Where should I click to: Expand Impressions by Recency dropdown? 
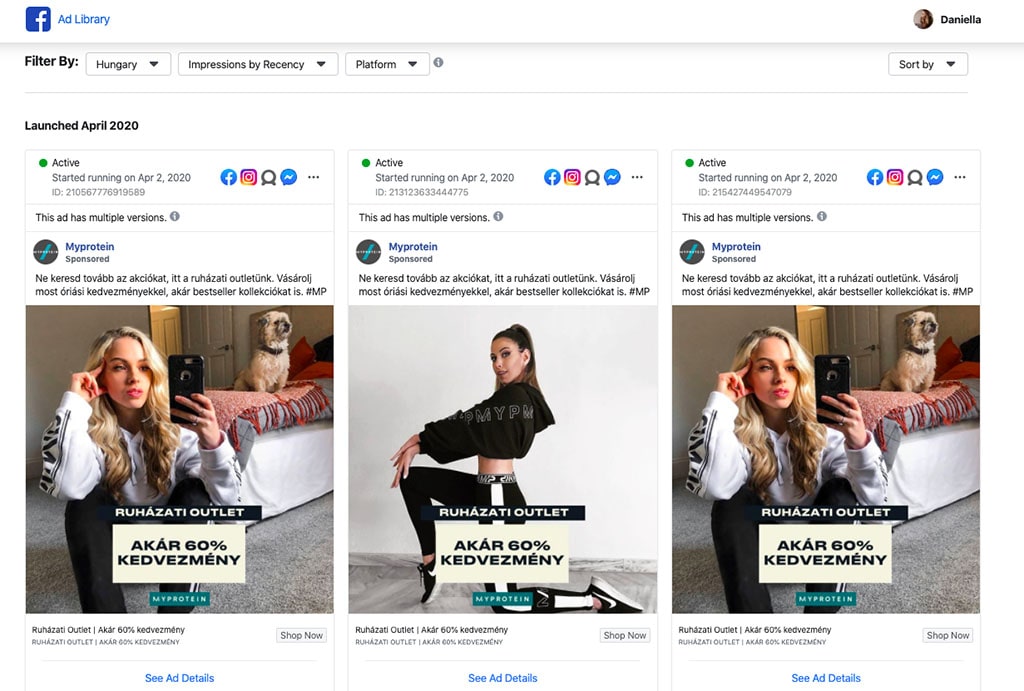258,64
